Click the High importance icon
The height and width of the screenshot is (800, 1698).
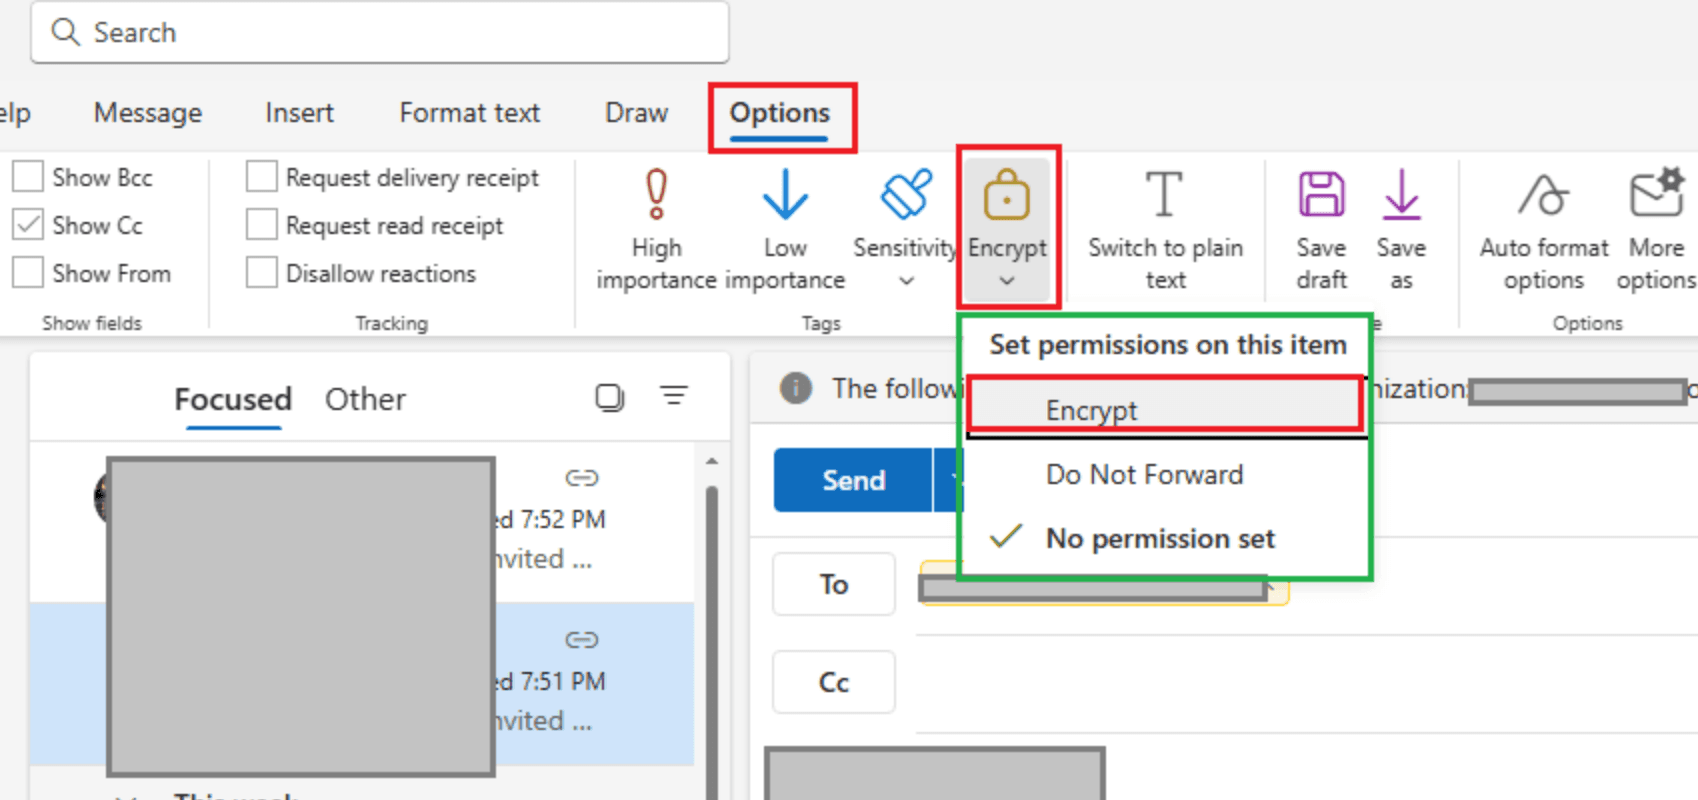pos(656,195)
